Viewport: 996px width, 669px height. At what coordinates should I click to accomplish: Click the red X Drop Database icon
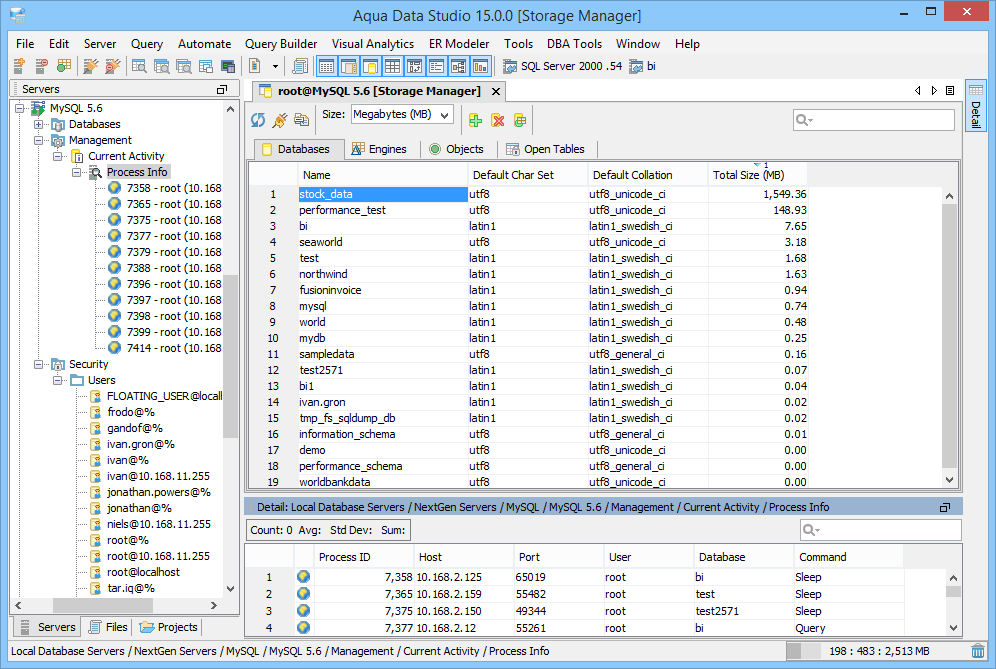coord(497,119)
